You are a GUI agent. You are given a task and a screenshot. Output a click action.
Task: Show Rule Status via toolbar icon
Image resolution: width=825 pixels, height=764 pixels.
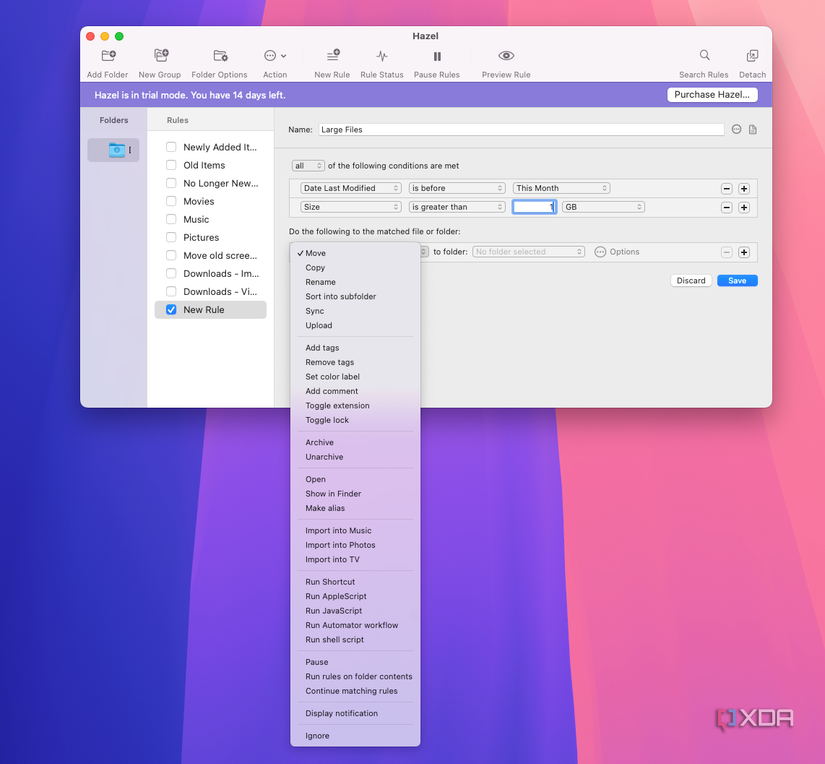[x=382, y=56]
